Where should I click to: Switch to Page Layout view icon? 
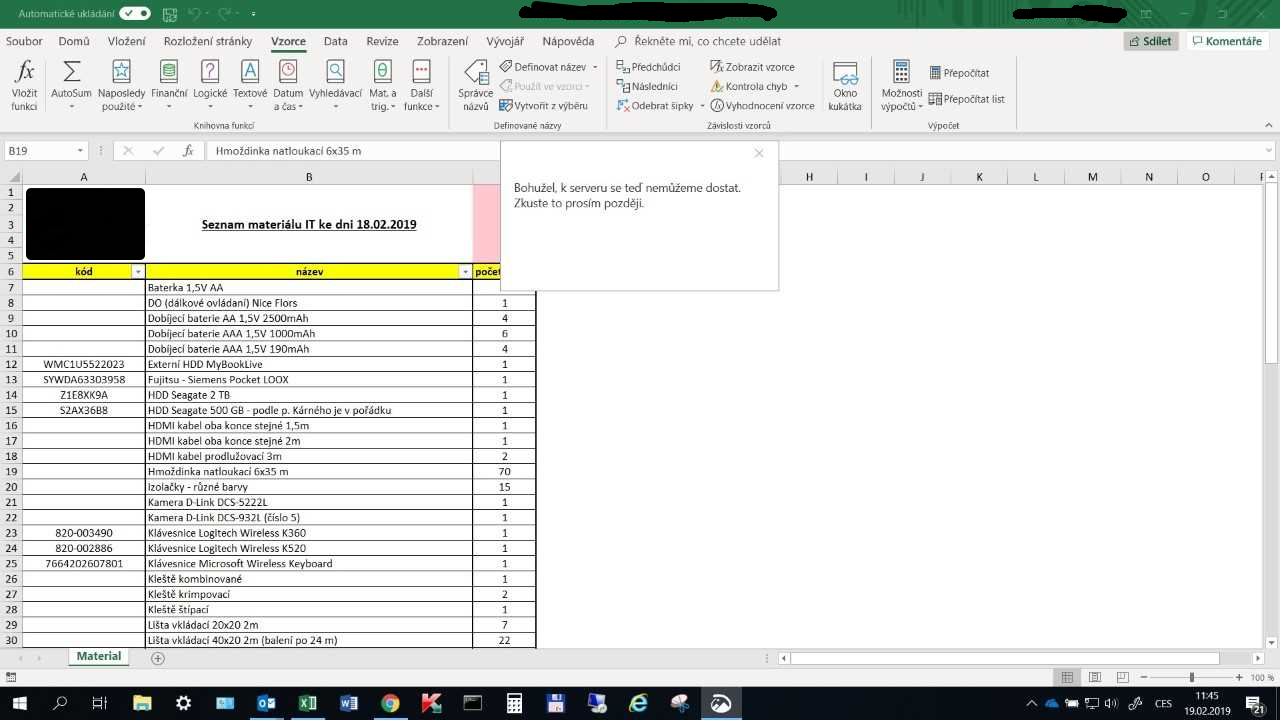tap(1095, 677)
